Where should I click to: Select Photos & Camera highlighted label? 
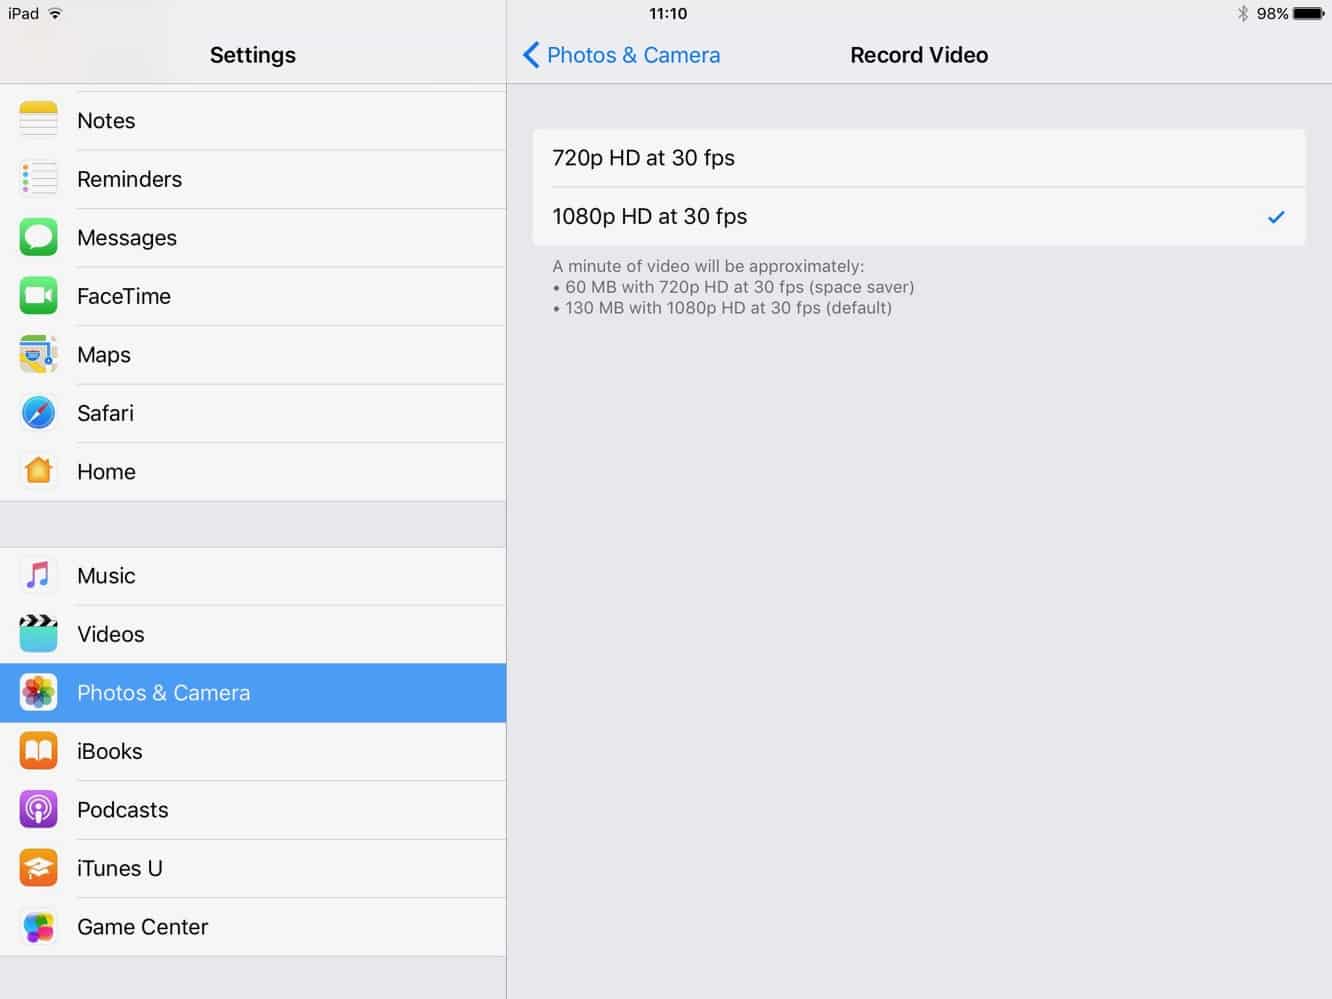click(x=164, y=693)
